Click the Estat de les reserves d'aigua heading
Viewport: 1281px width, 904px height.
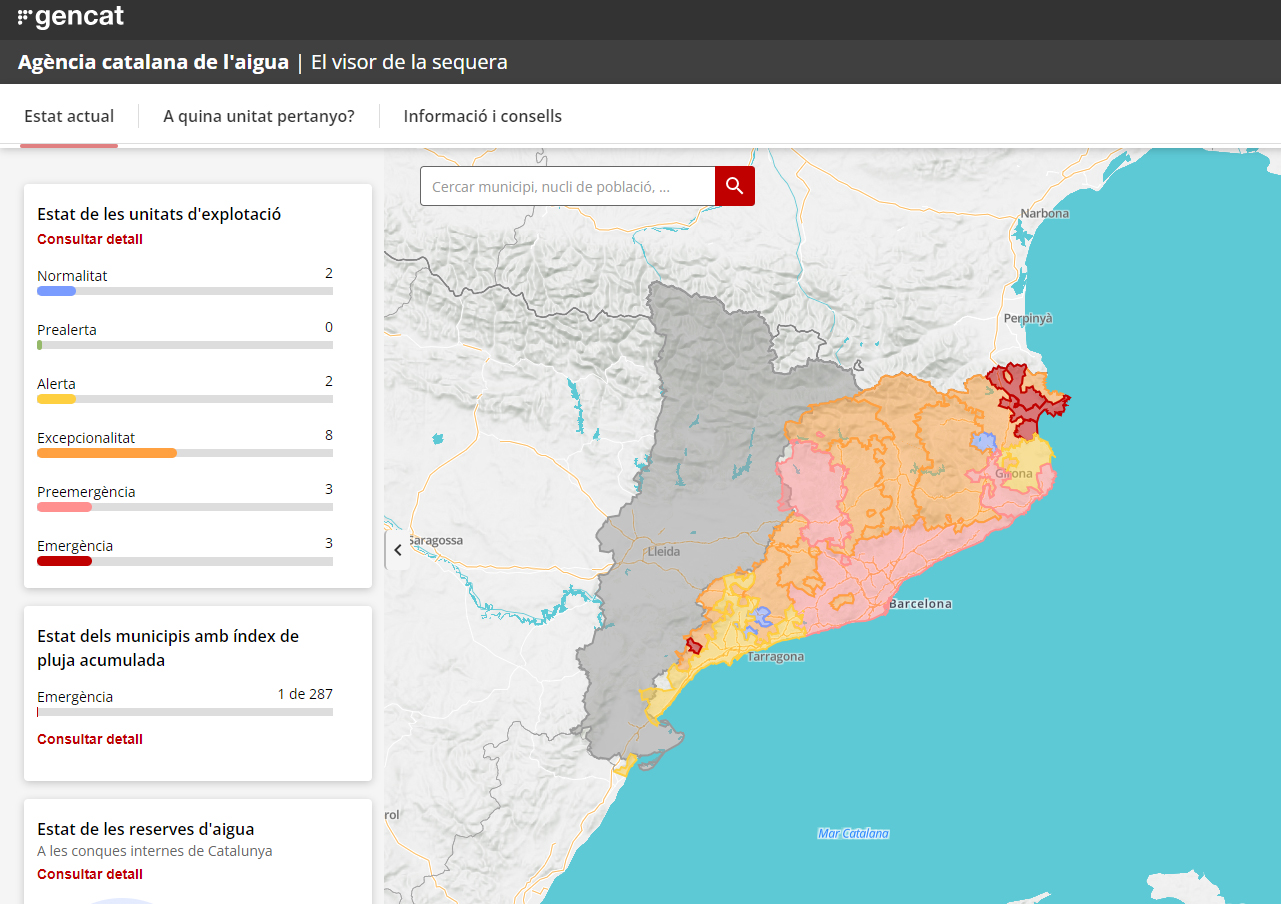pyautogui.click(x=146, y=829)
